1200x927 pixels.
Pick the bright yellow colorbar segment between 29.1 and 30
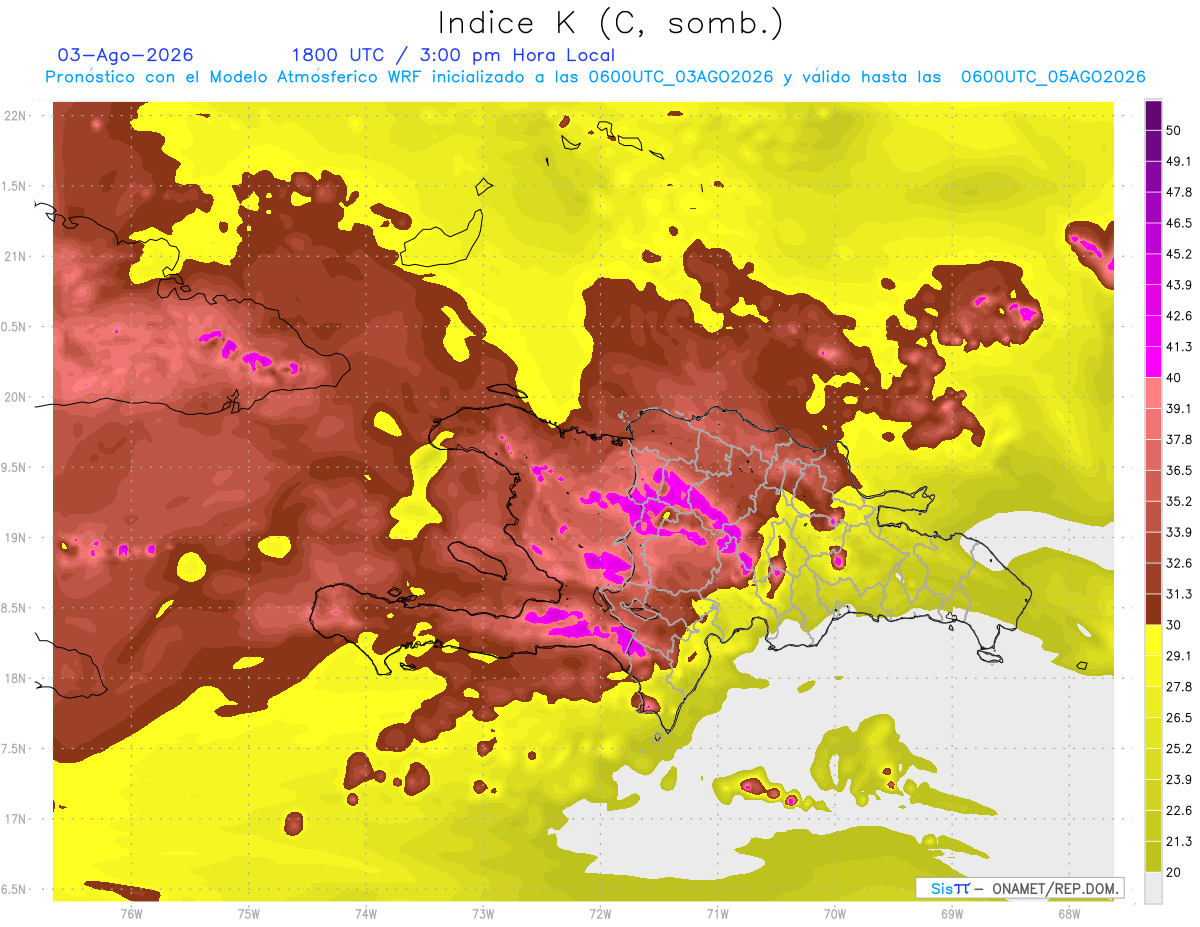1154,640
